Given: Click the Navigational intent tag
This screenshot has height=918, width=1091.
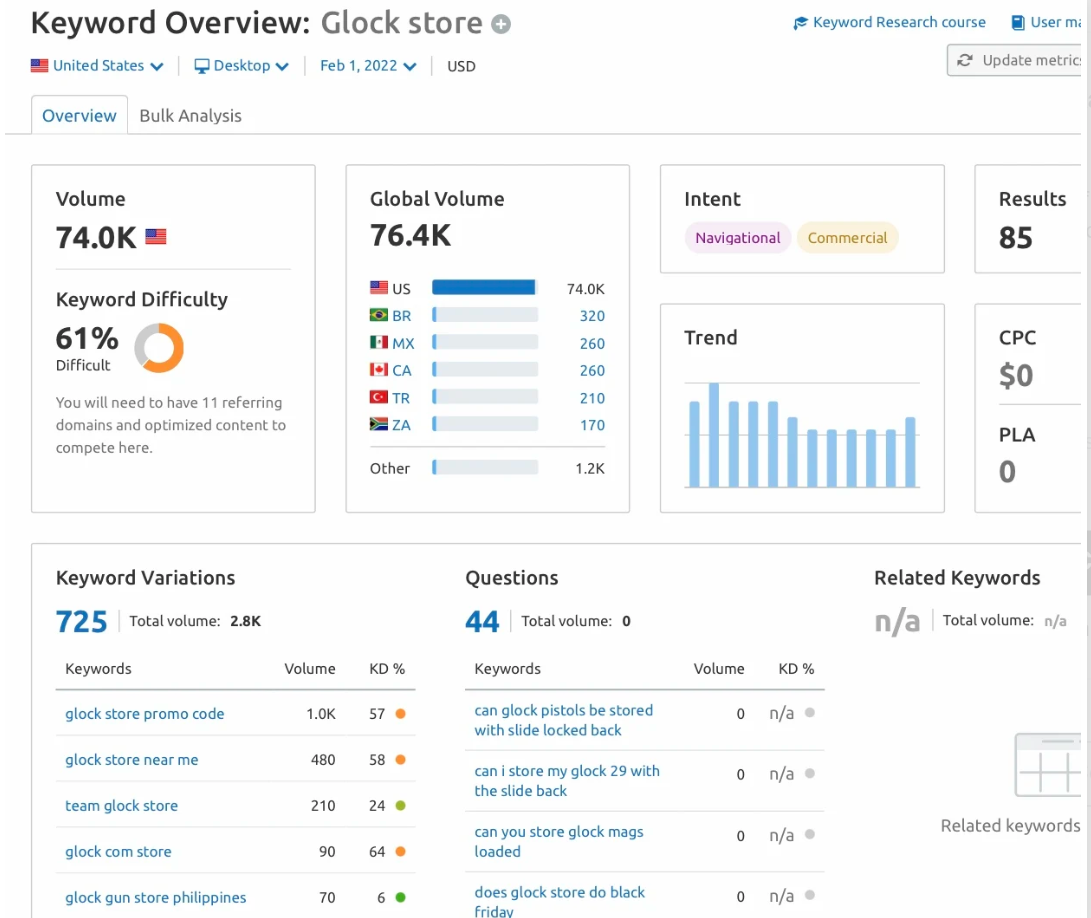Looking at the screenshot, I should [x=738, y=238].
